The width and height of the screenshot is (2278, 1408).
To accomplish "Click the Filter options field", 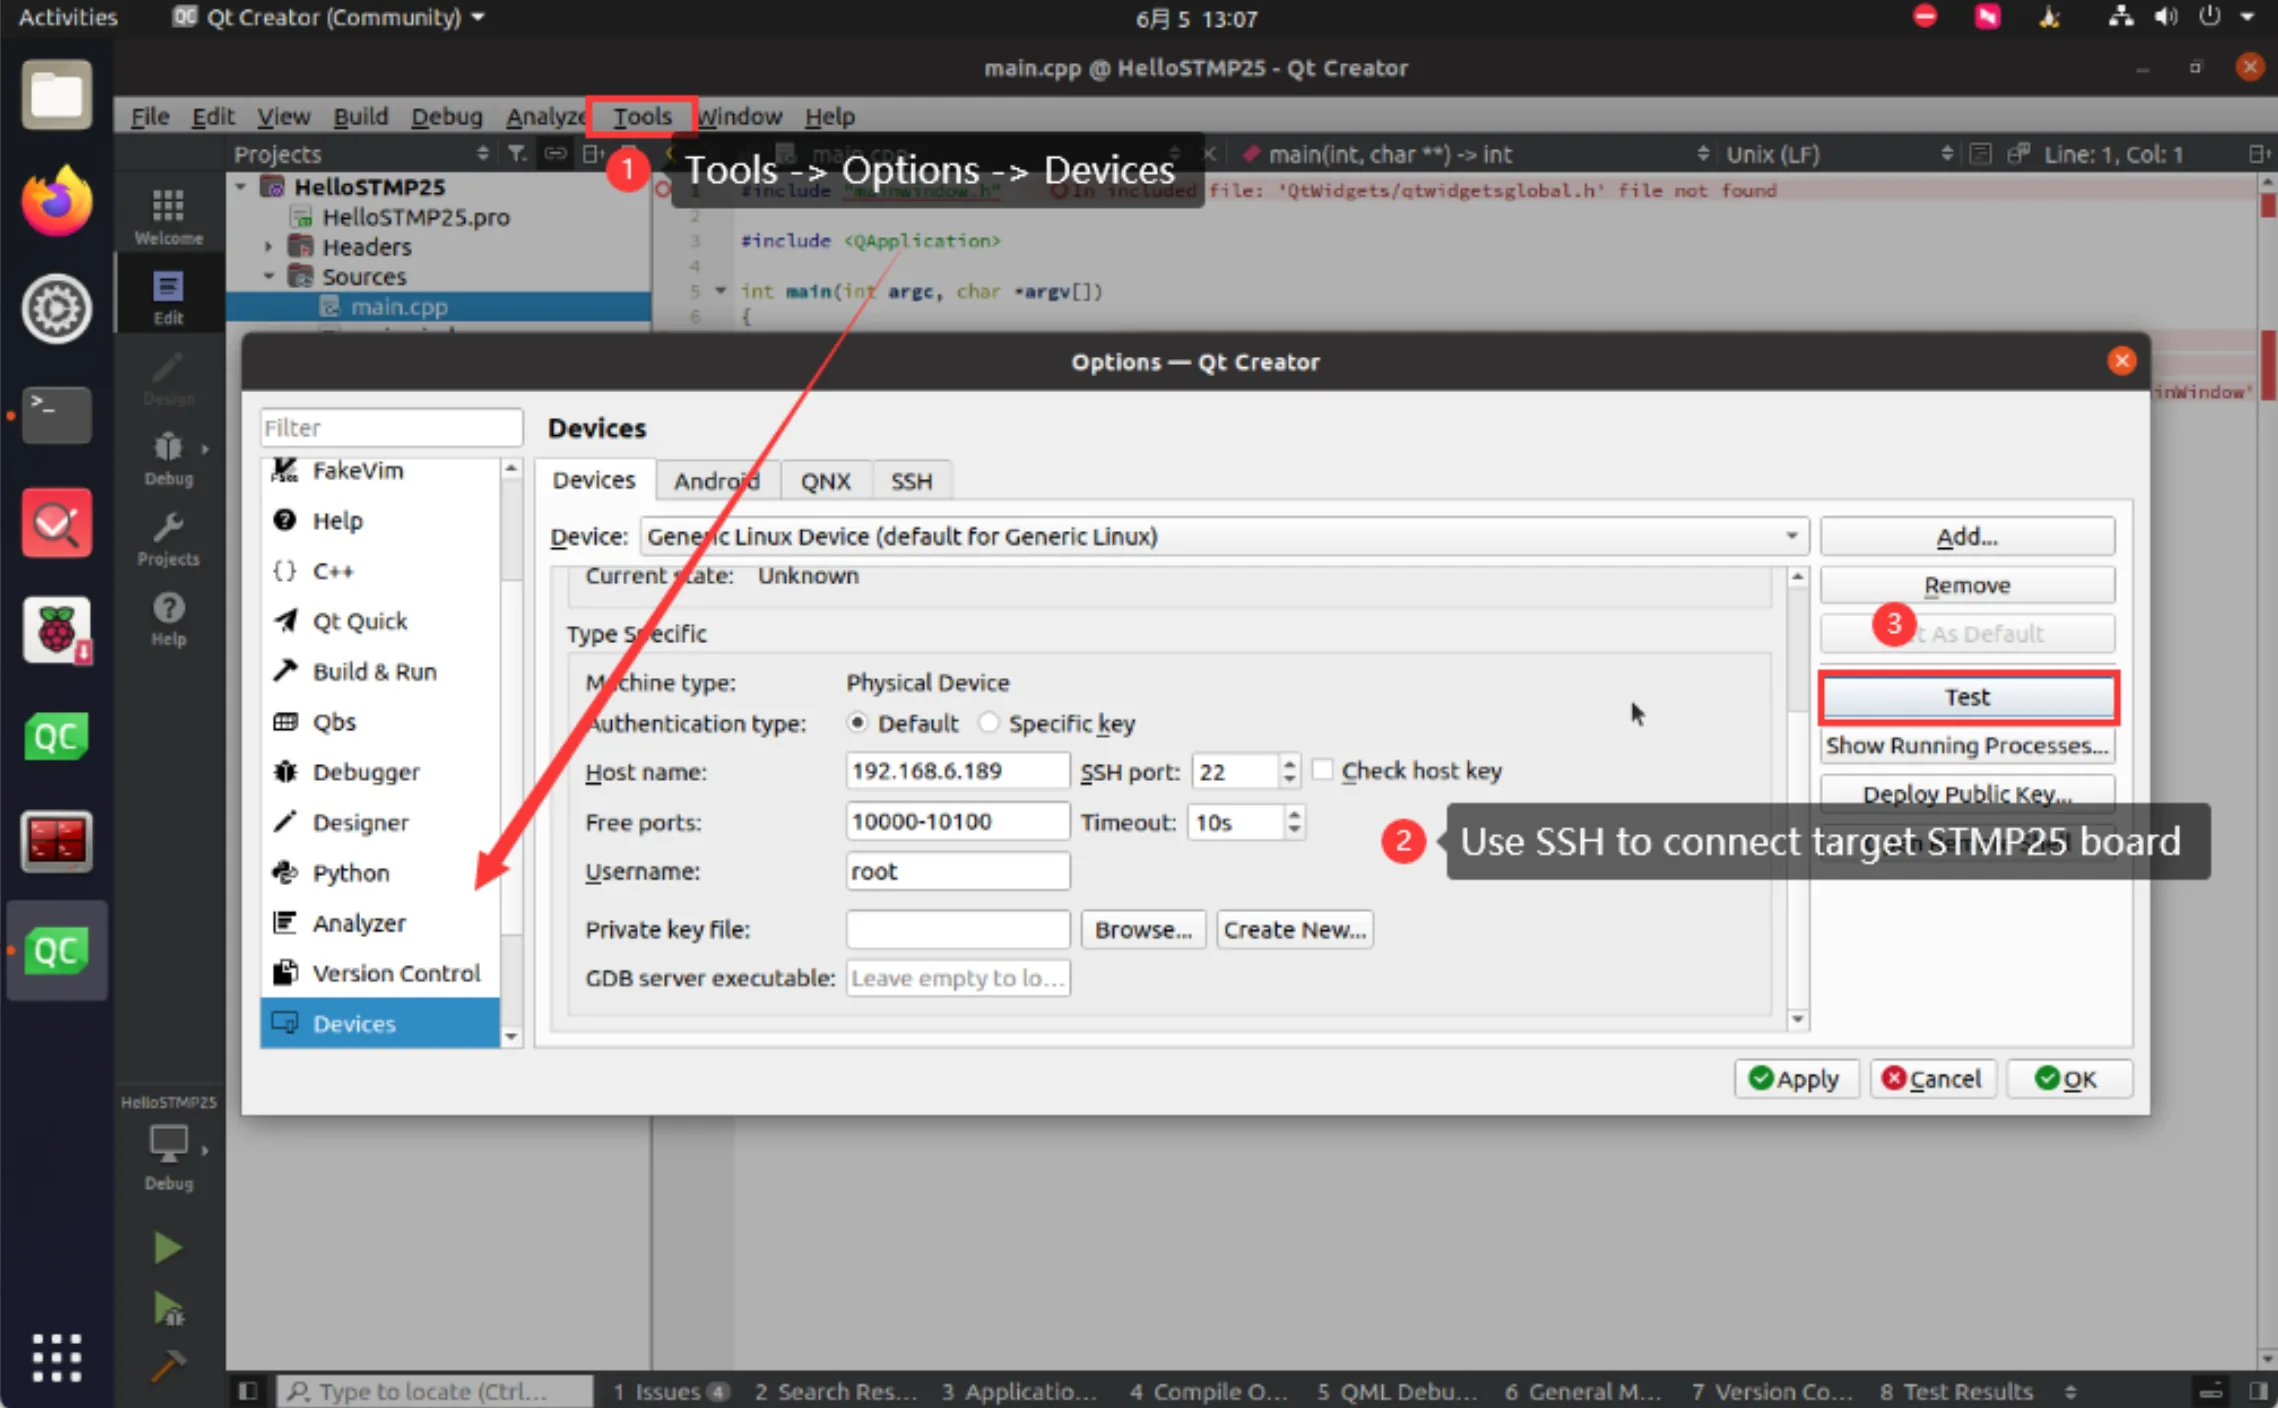I will coord(391,427).
